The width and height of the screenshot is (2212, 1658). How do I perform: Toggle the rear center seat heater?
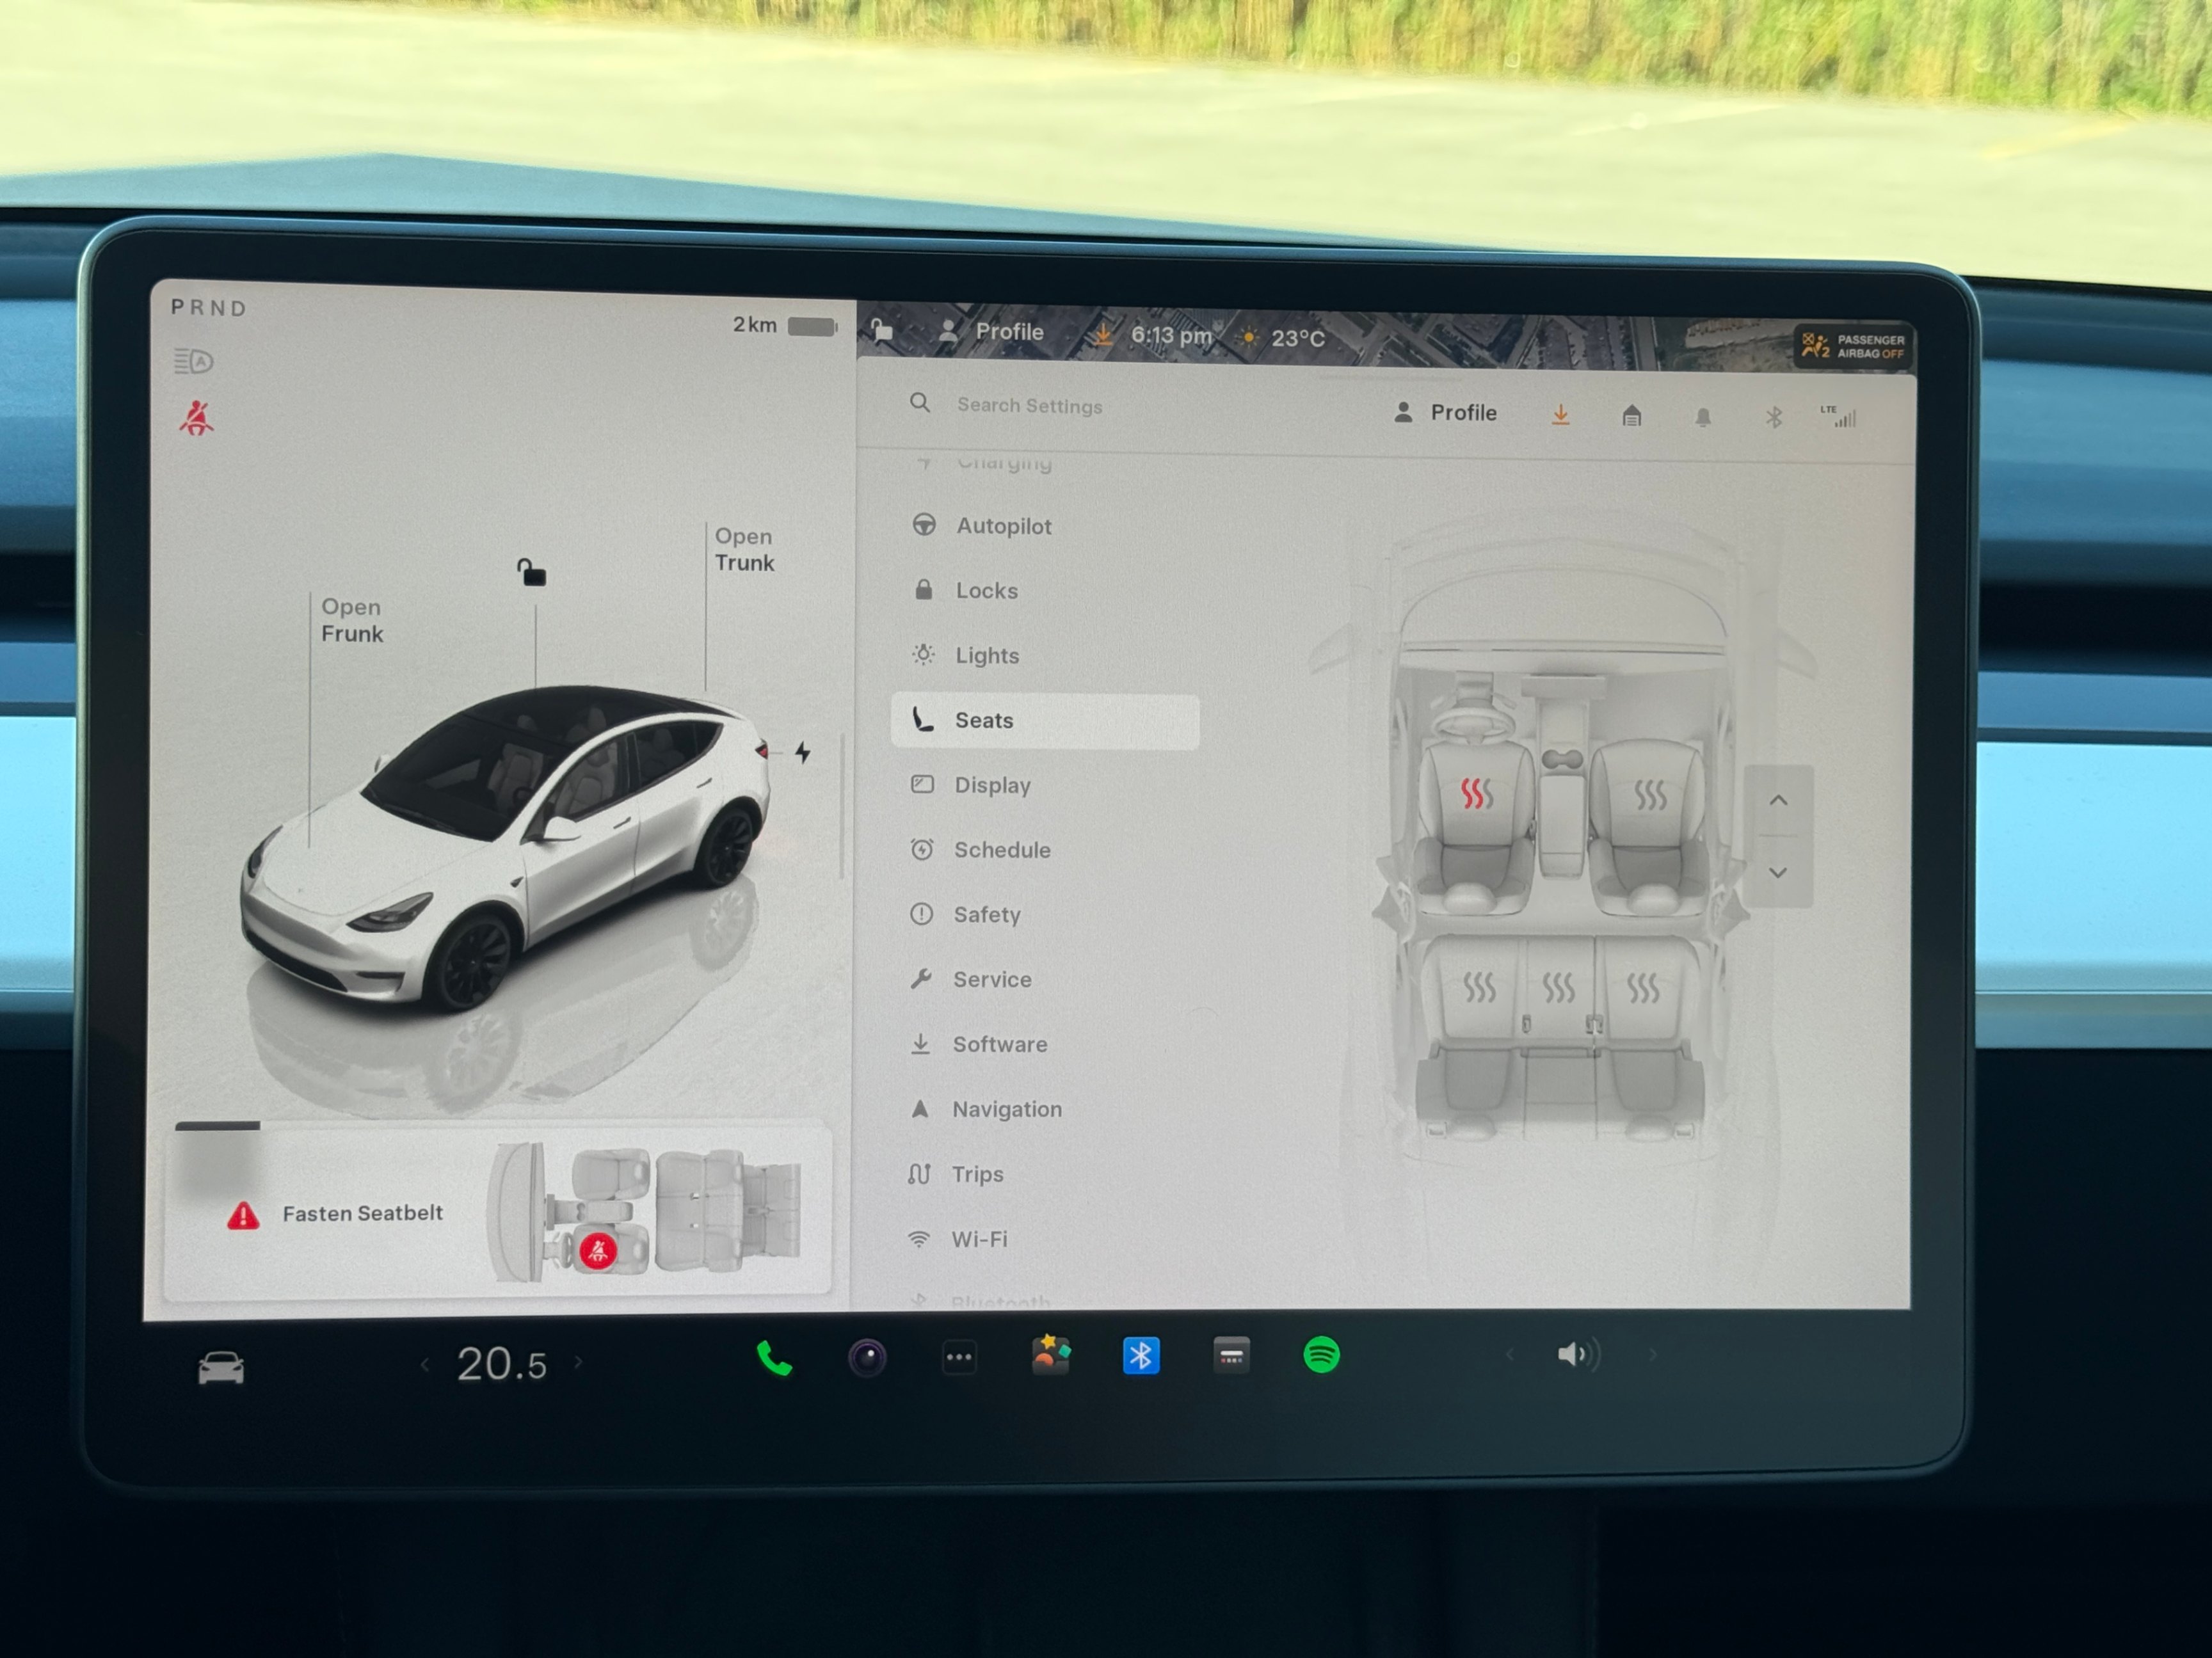[x=1558, y=988]
